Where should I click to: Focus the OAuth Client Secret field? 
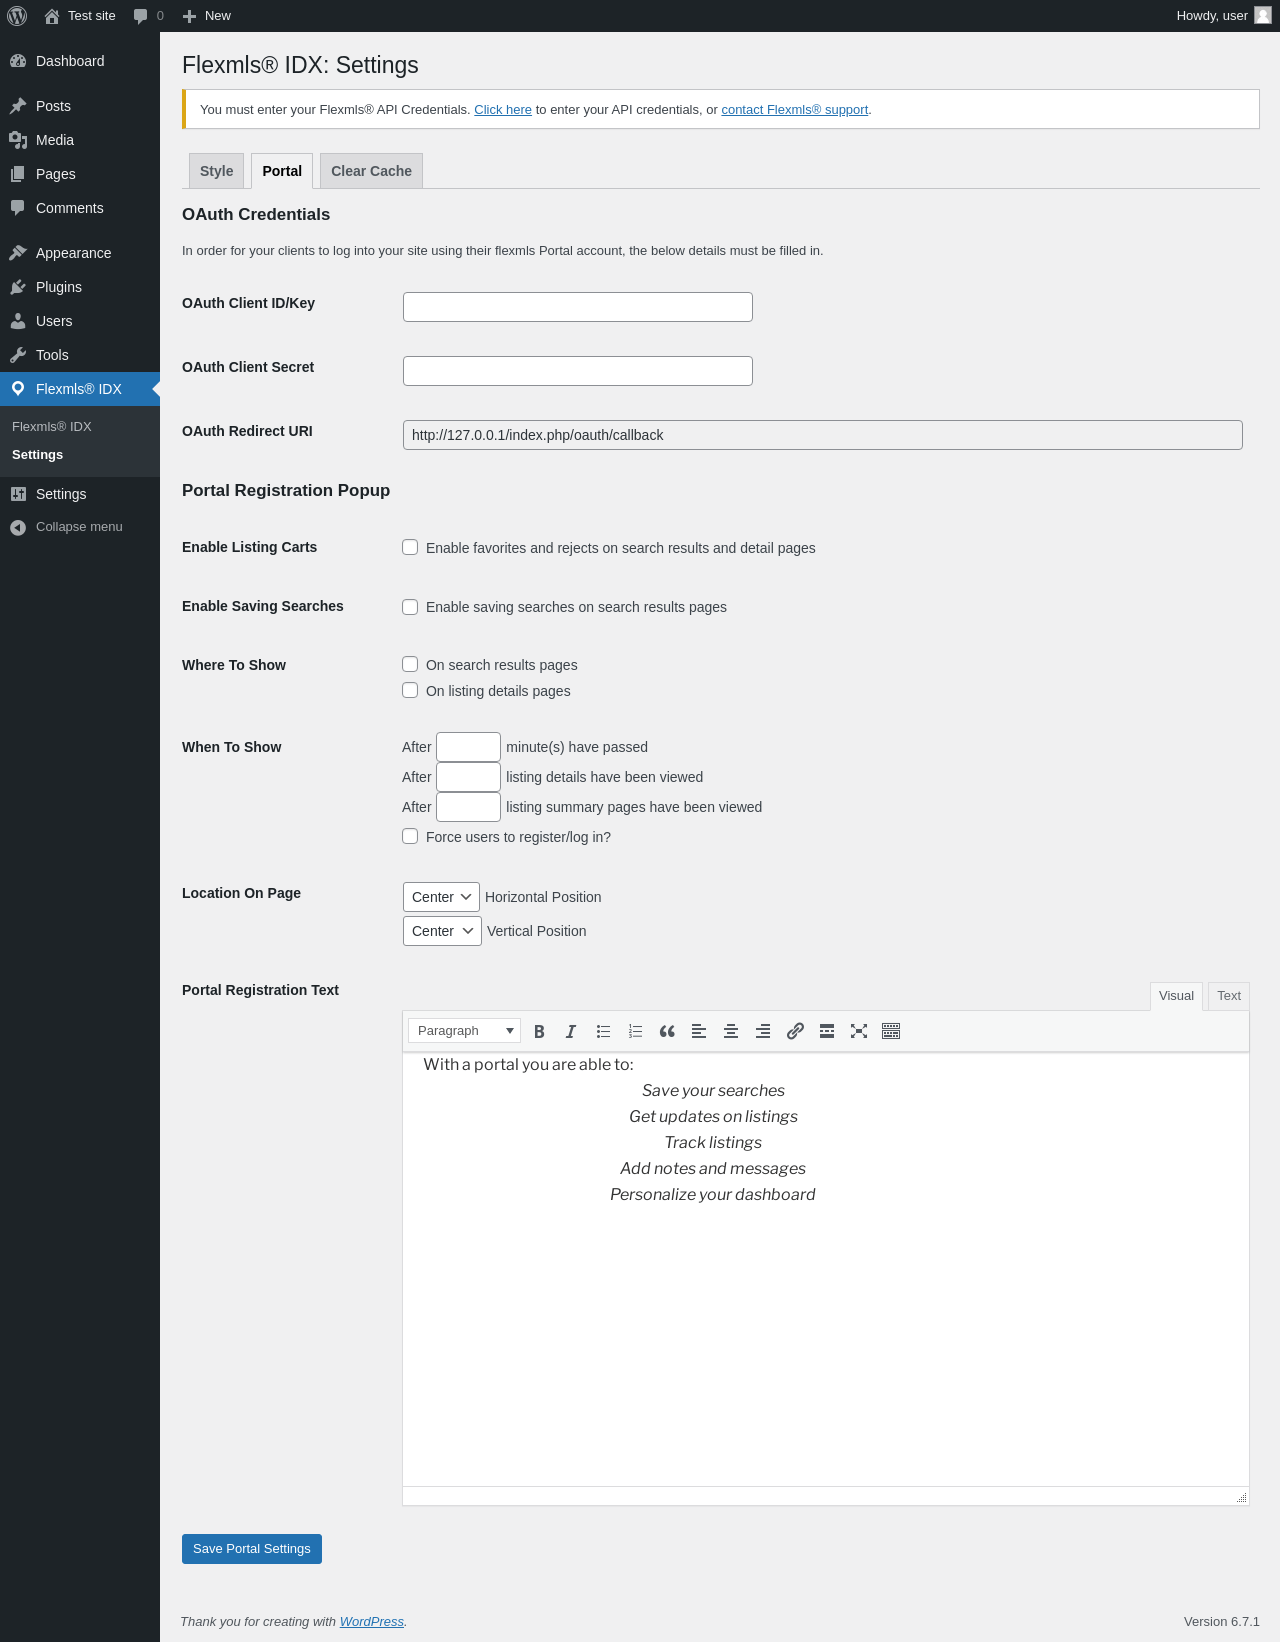coord(578,371)
